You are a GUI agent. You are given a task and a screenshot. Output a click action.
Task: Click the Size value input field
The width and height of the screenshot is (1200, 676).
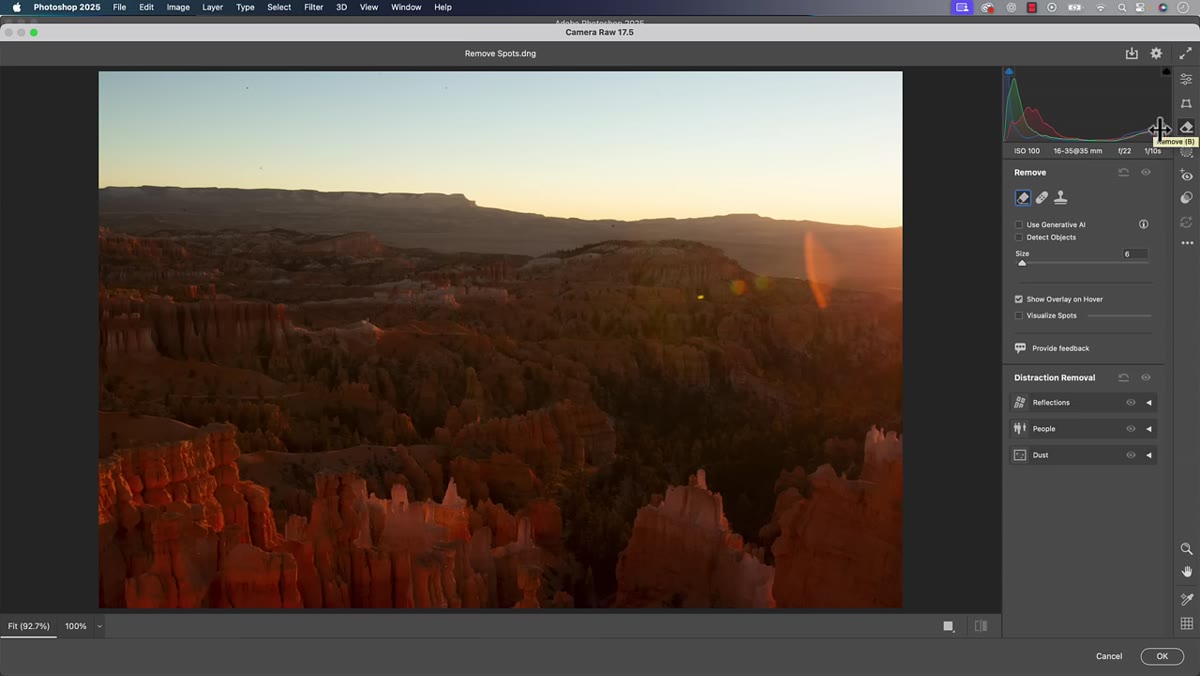tap(1133, 254)
